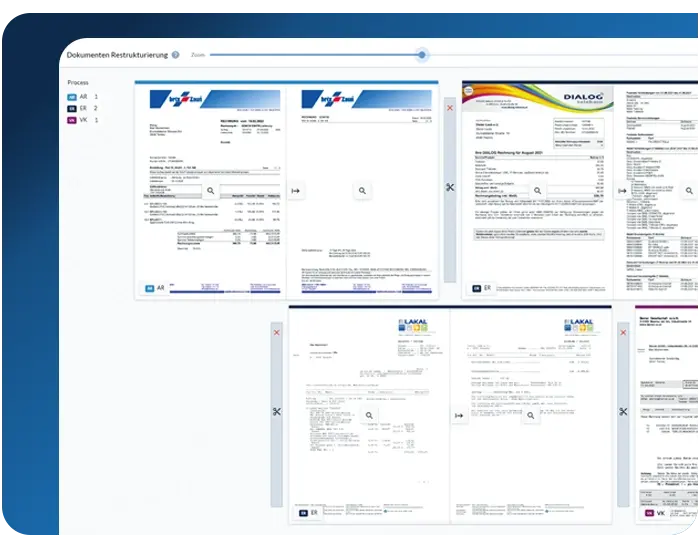Open first brix Zaun page thumbnail

point(210,191)
